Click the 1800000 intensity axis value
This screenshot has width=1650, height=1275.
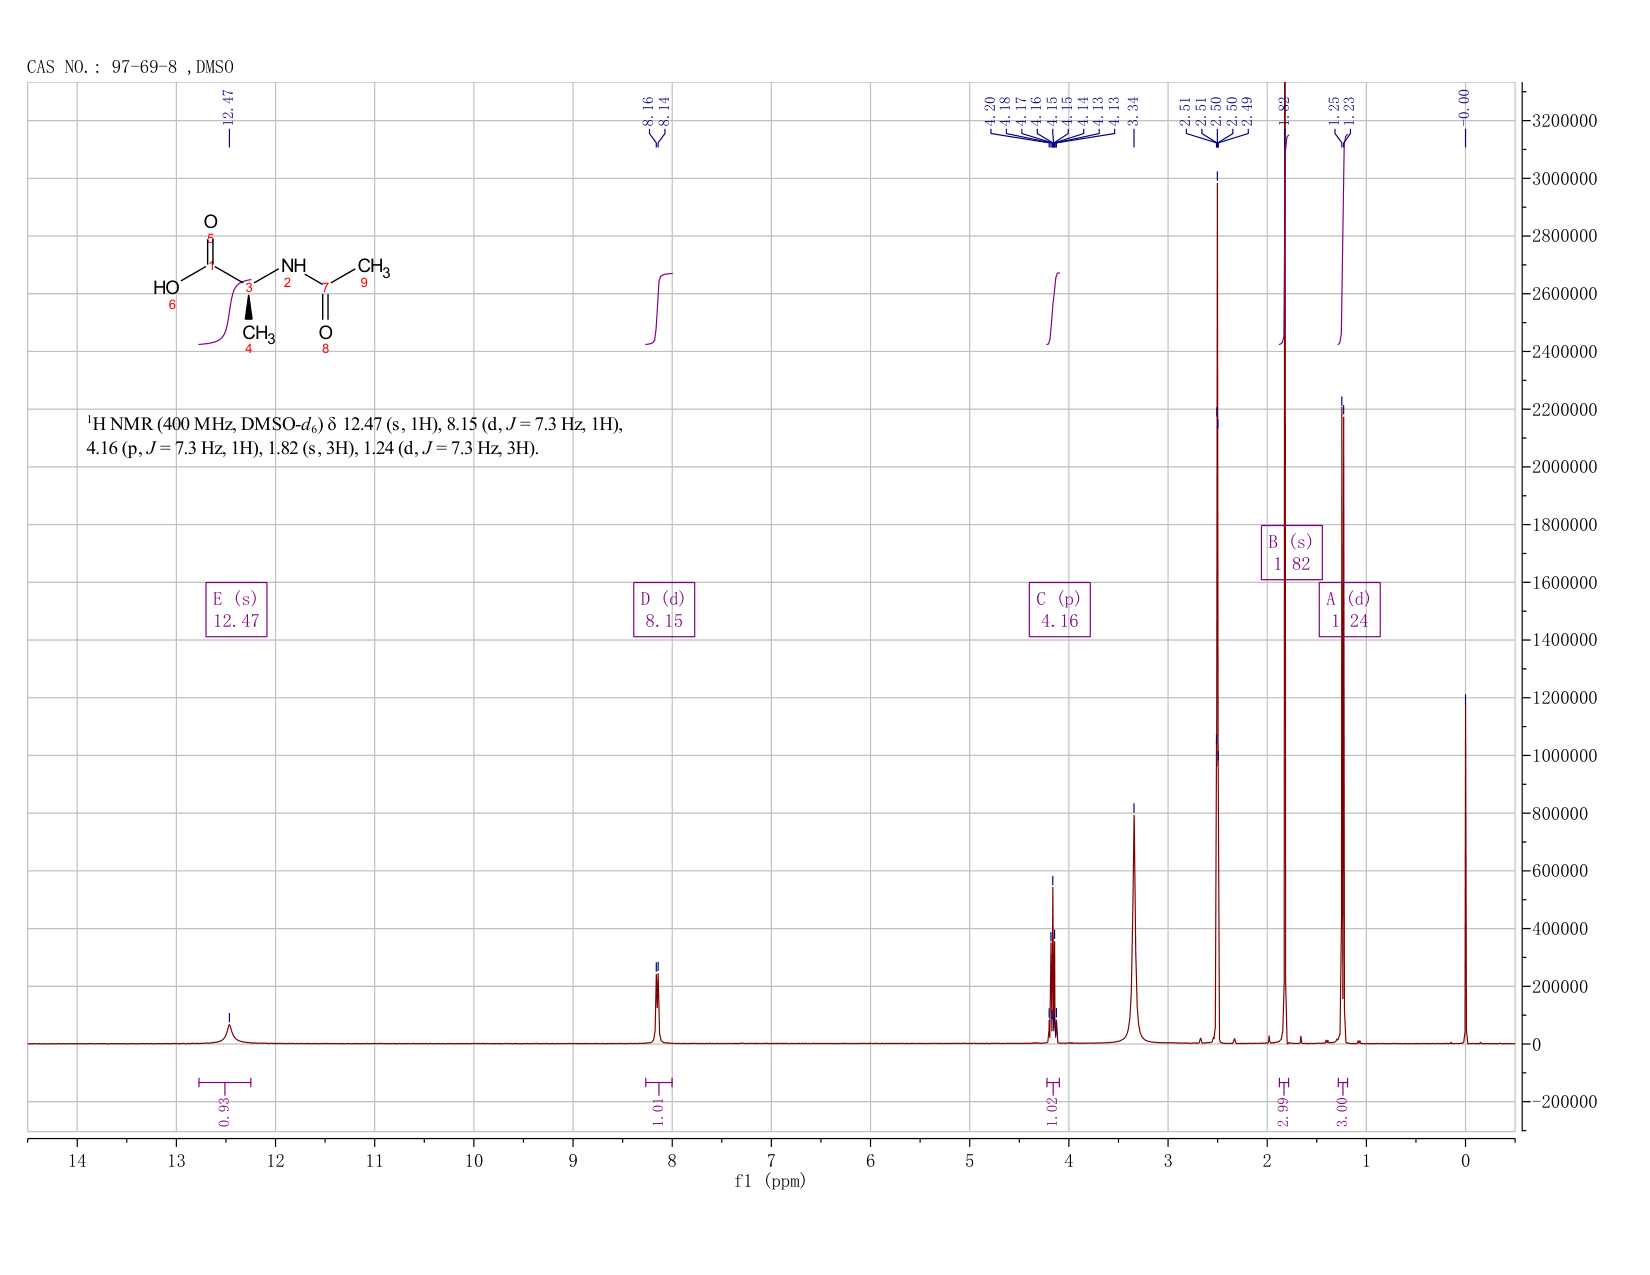1564,525
